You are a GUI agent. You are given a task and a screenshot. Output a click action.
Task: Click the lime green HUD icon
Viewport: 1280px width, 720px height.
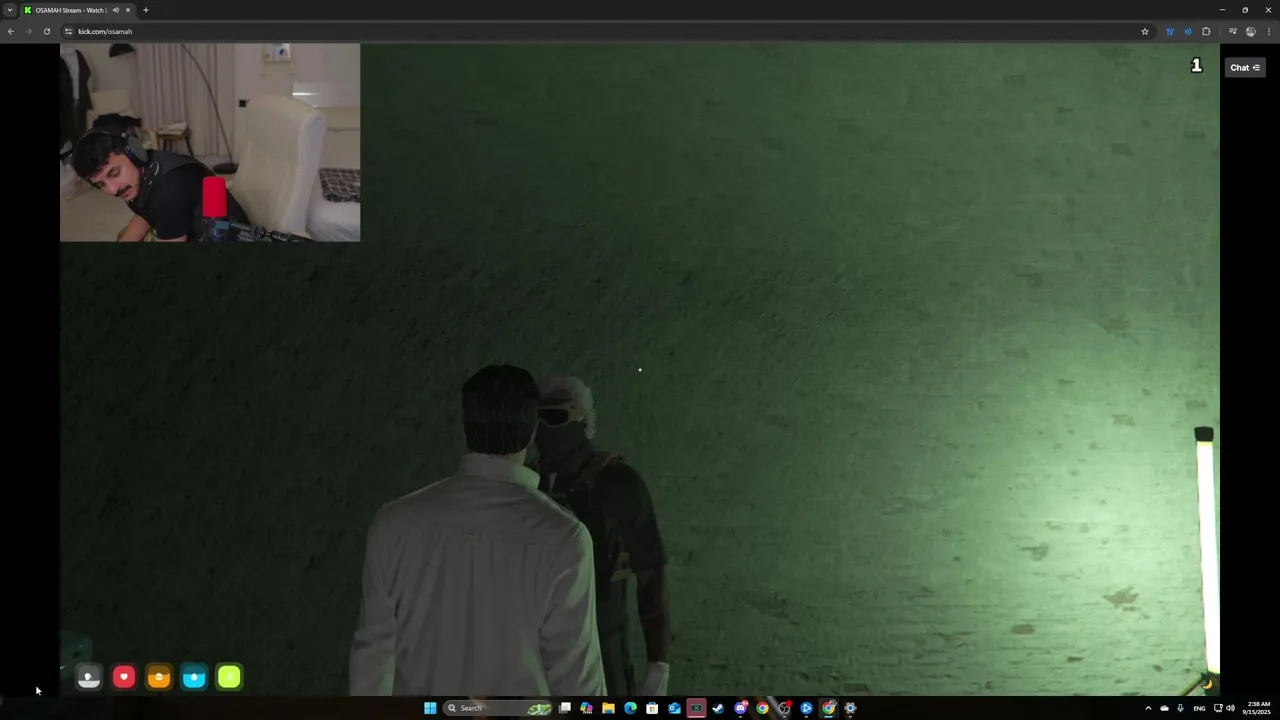pyautogui.click(x=229, y=677)
